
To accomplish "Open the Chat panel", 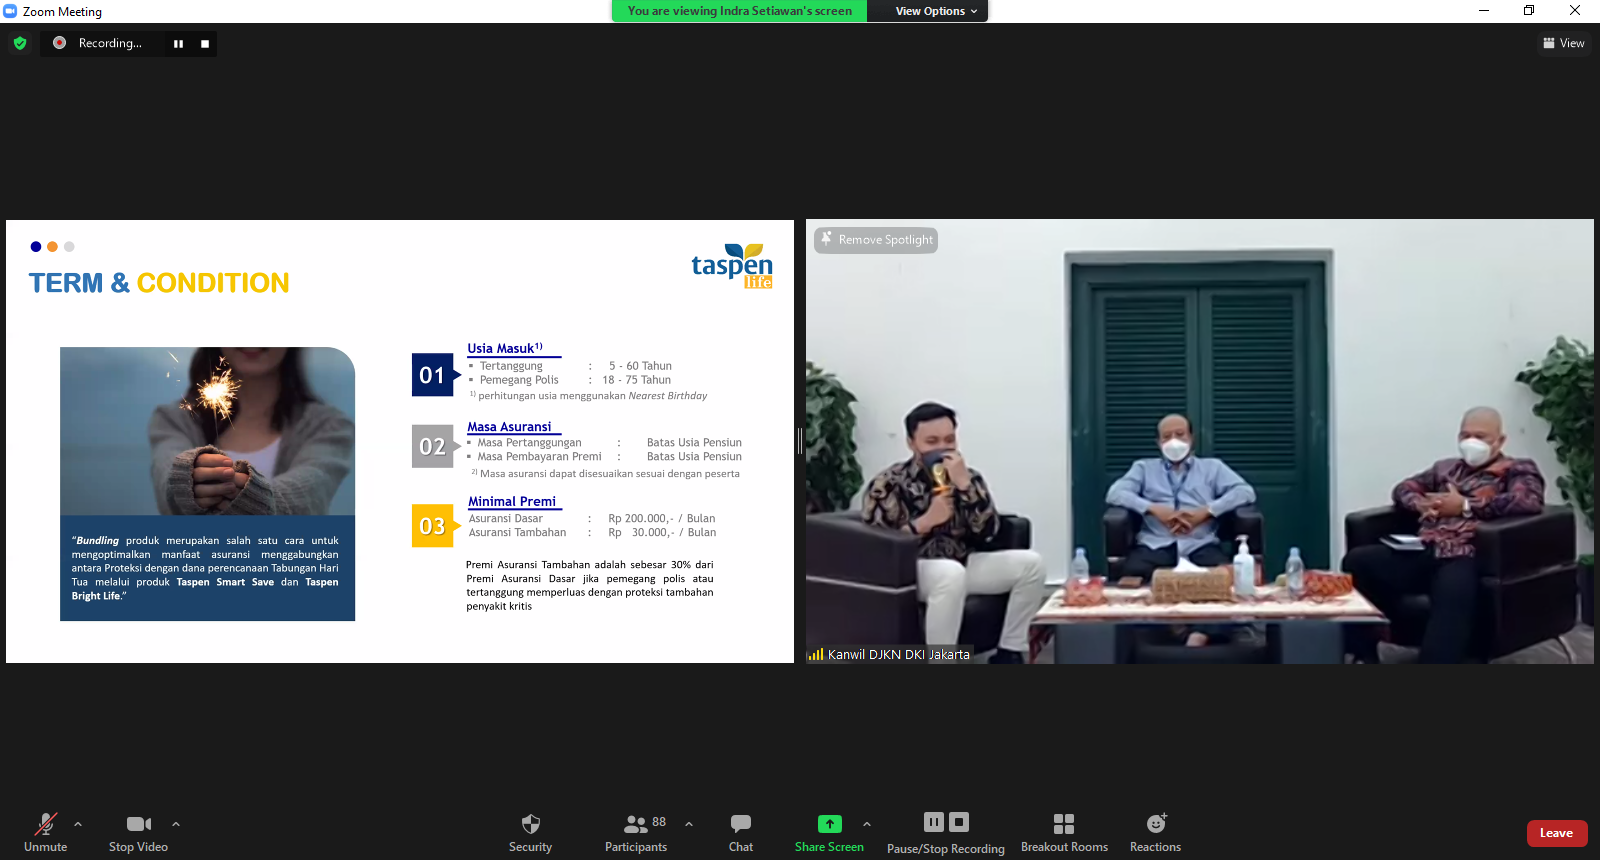I will click(x=740, y=832).
